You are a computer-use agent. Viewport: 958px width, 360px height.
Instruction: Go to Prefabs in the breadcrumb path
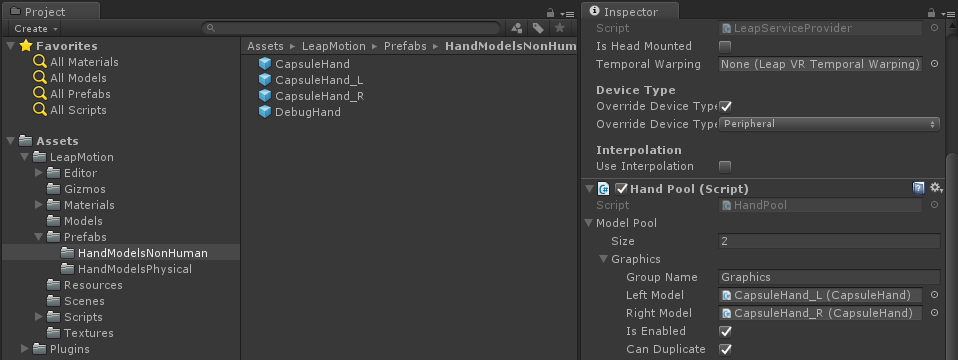405,46
